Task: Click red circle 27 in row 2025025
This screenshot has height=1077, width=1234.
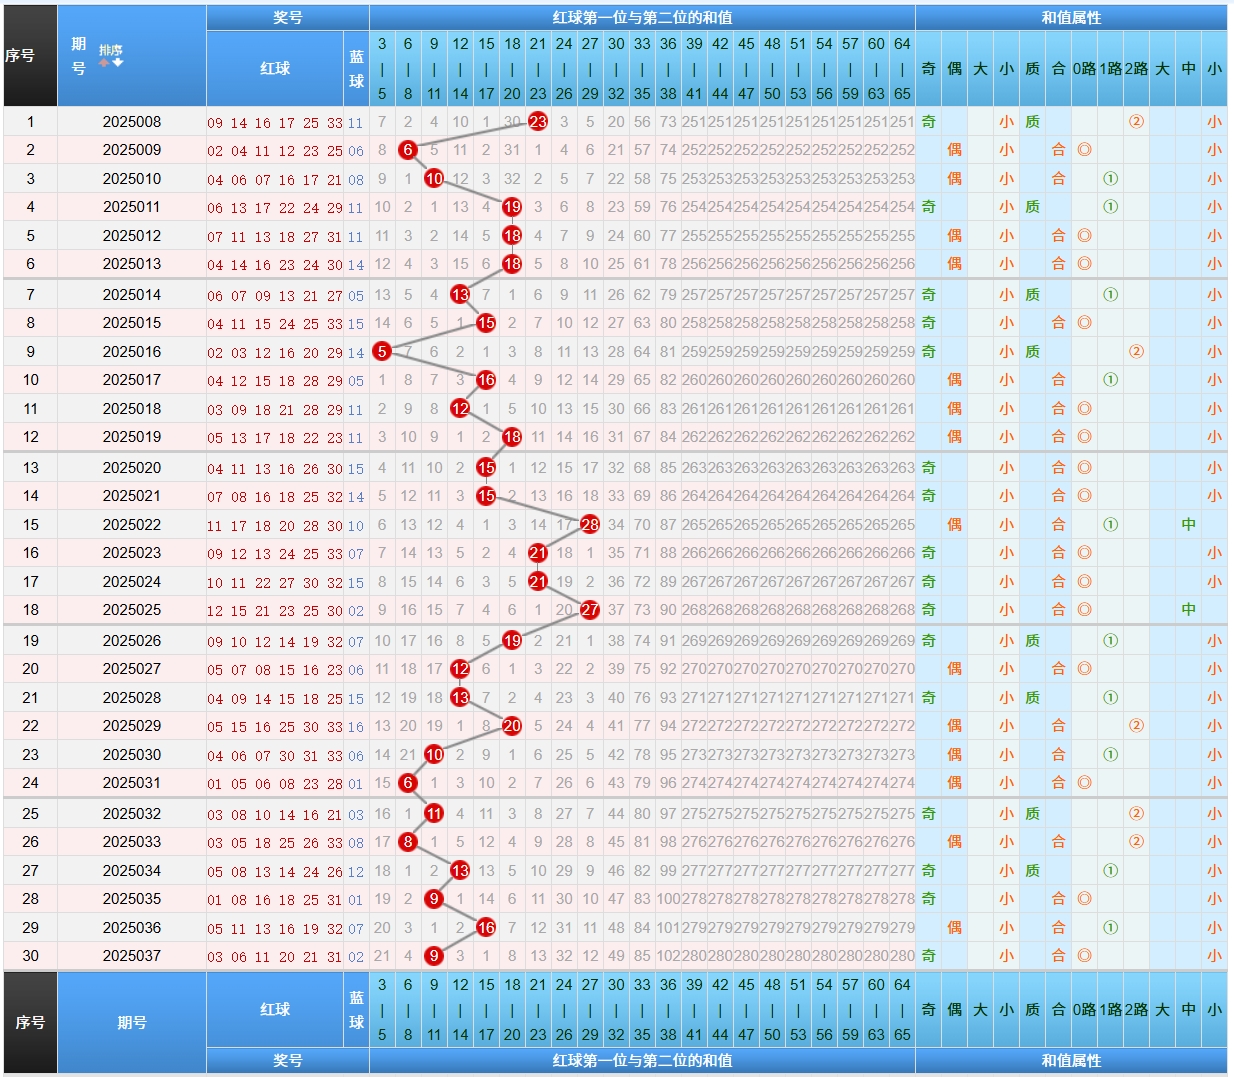Action: [x=590, y=610]
